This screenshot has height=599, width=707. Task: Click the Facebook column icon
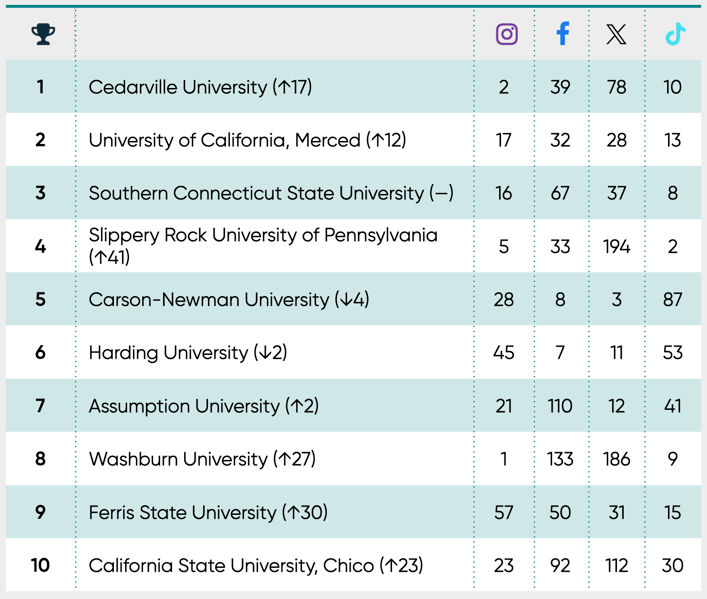[x=562, y=34]
